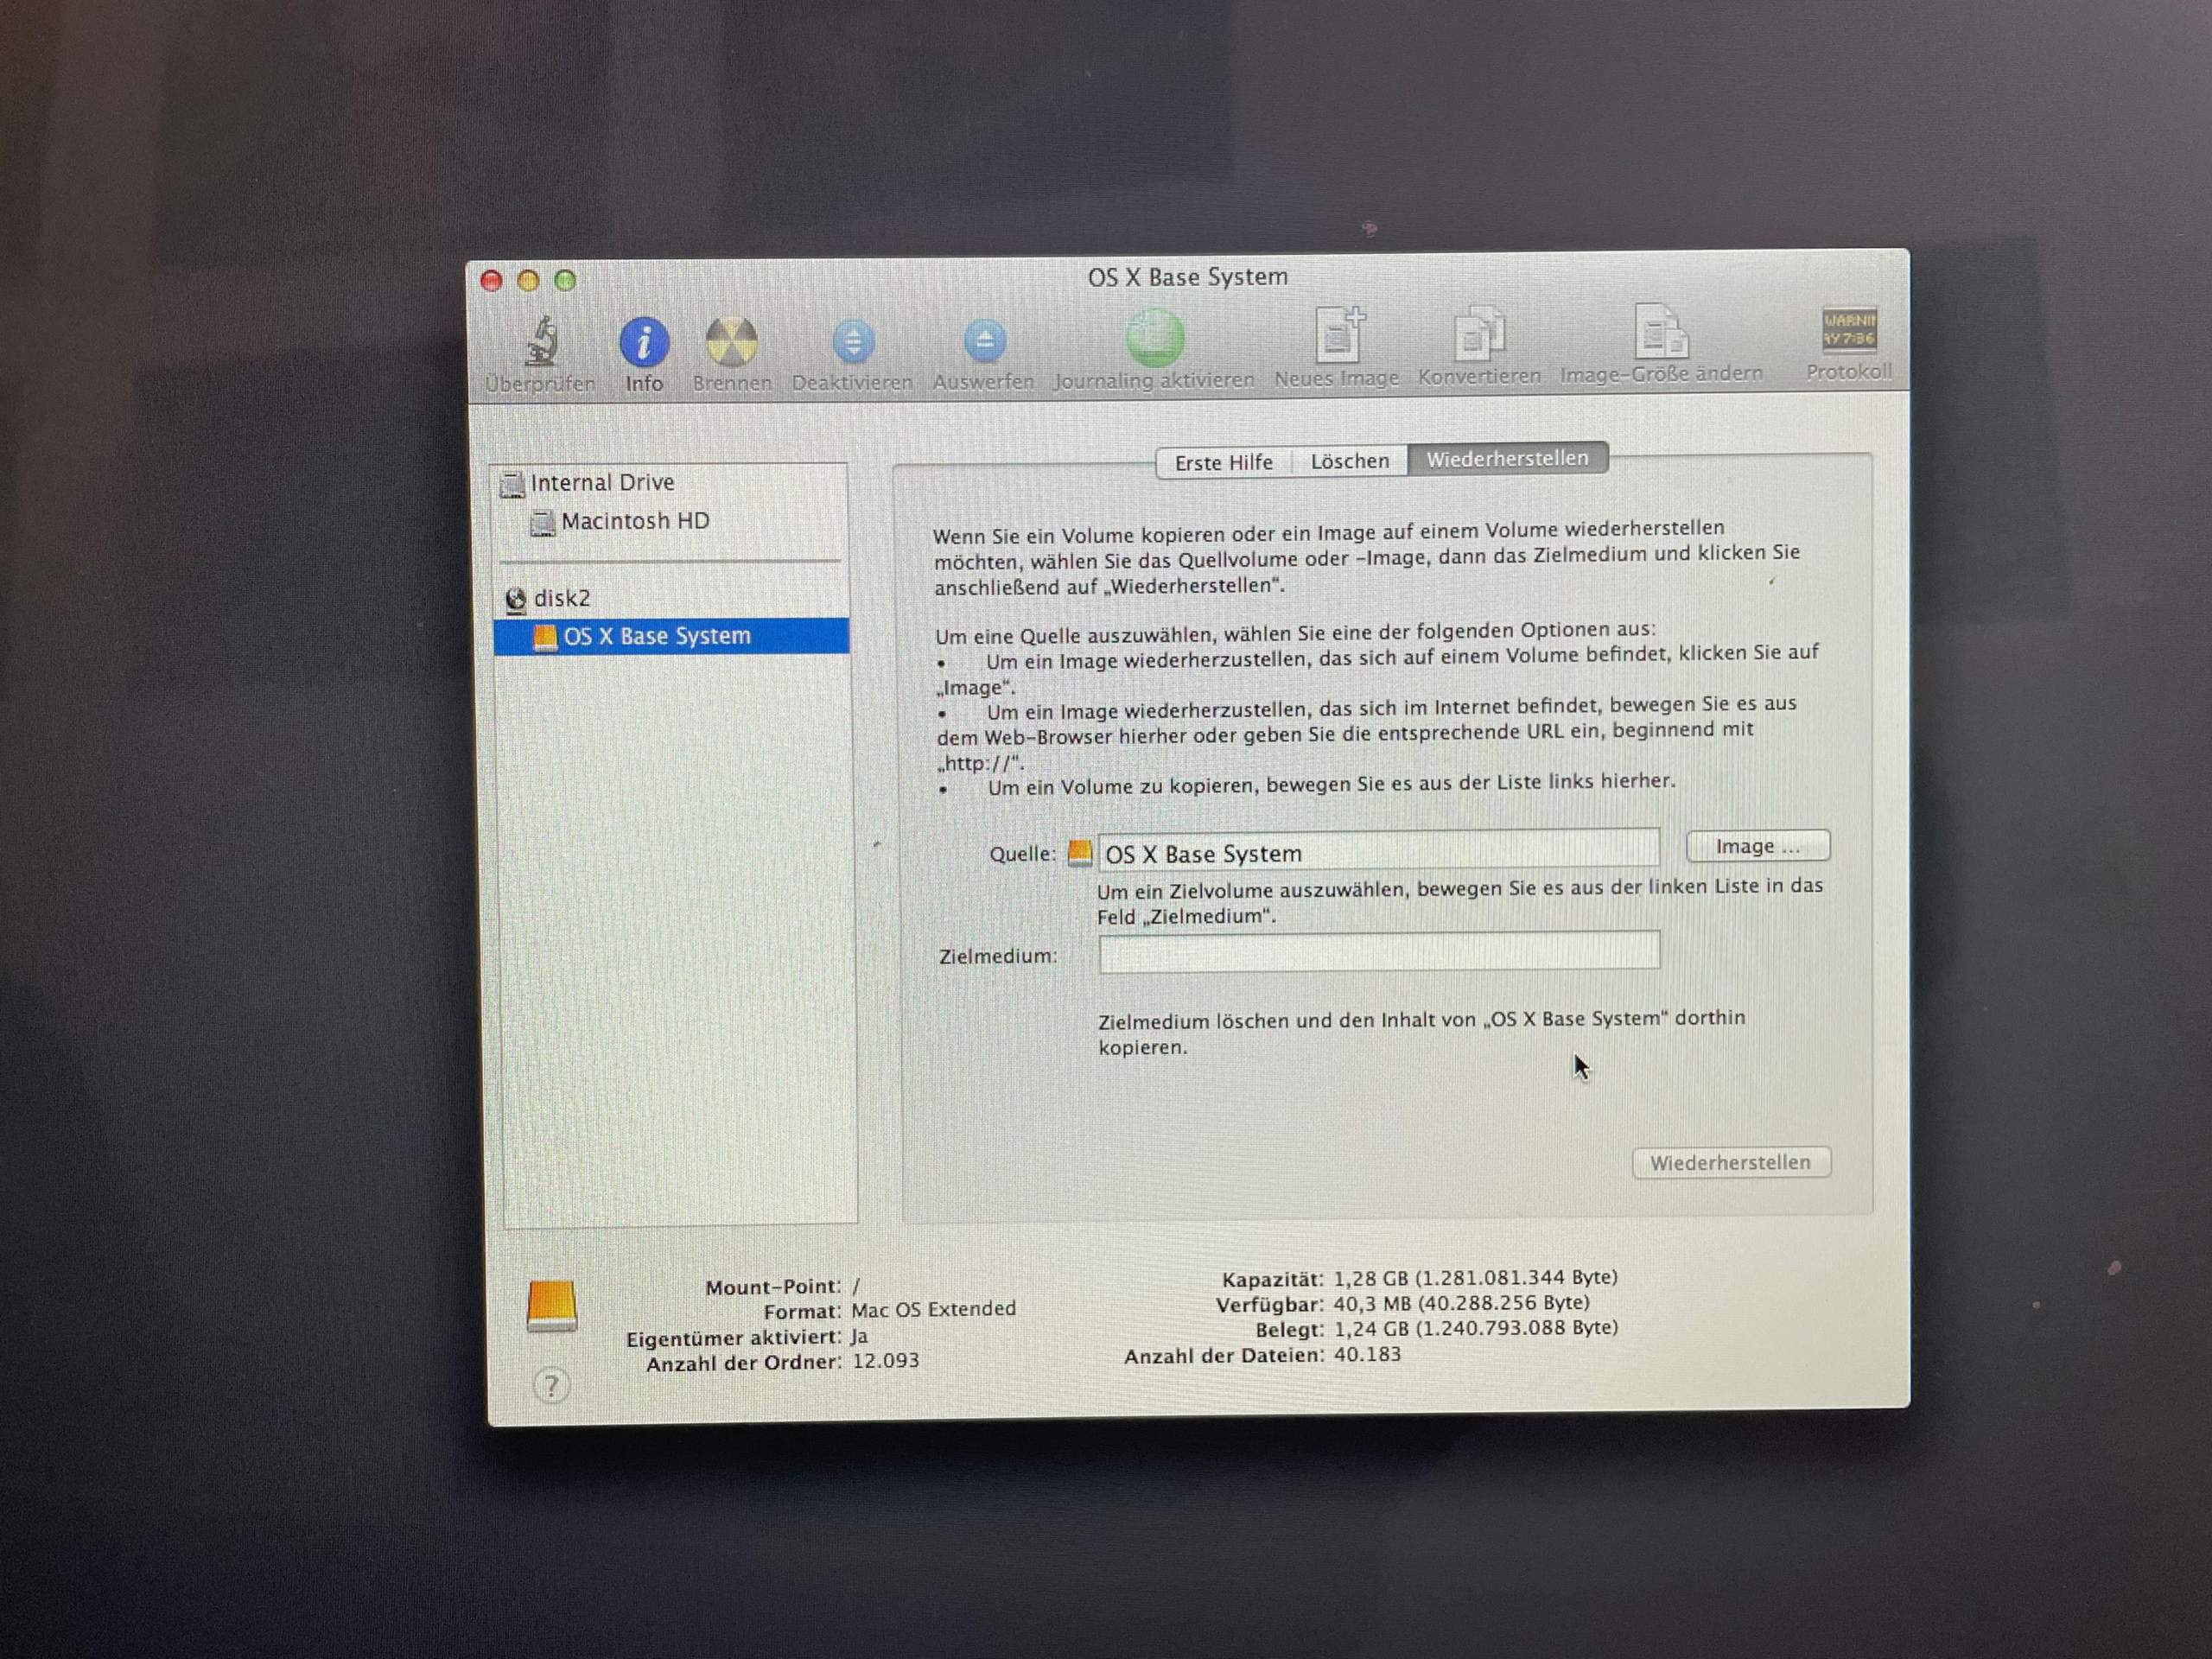Select disk2 in the device list
Screen dimensions: 2212x1659
[x=562, y=597]
